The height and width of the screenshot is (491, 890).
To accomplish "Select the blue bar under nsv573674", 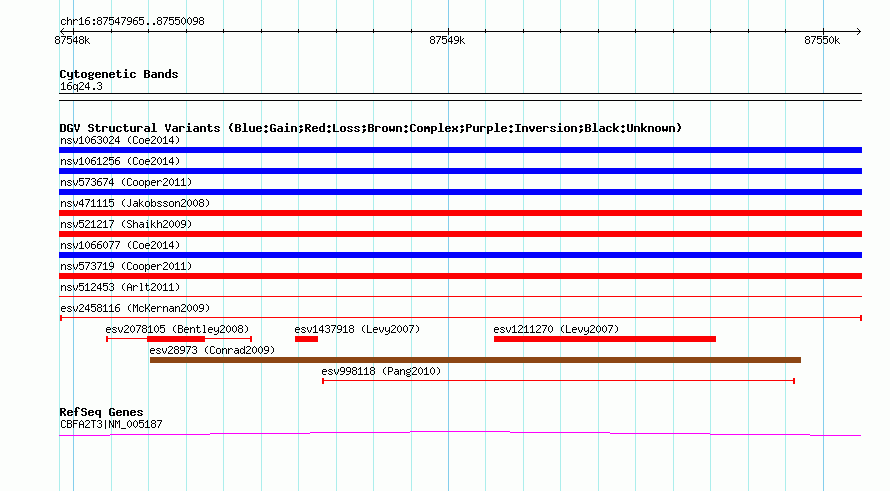I will pyautogui.click(x=460, y=192).
